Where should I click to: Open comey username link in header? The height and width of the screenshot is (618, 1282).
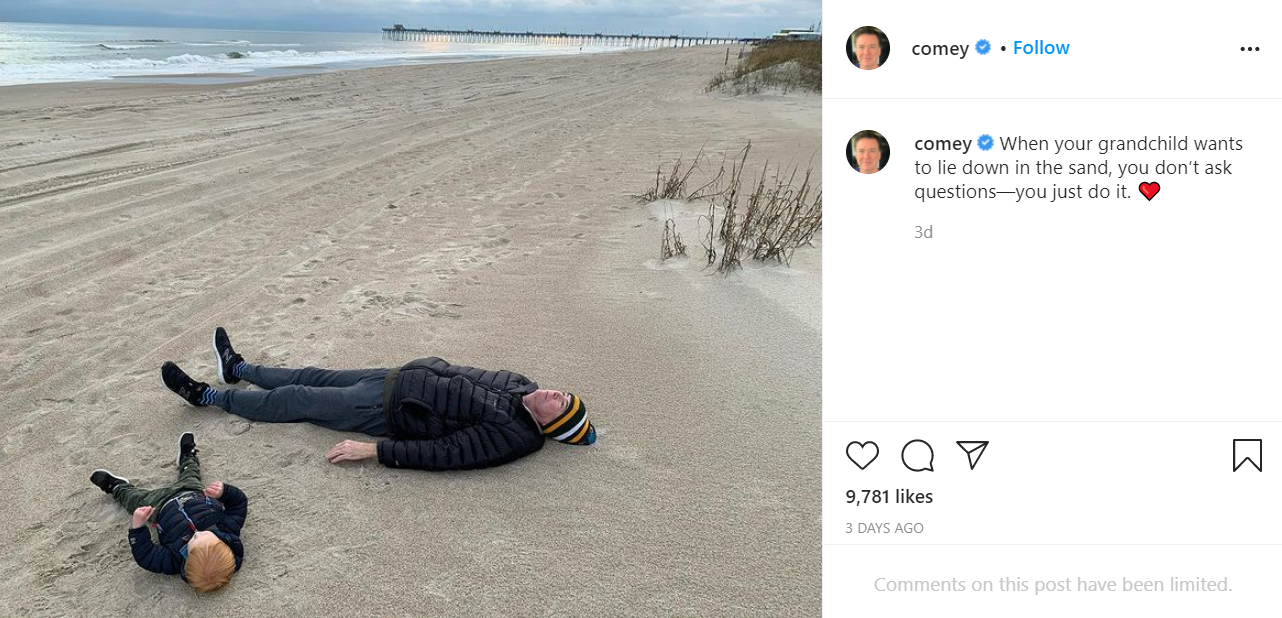940,48
